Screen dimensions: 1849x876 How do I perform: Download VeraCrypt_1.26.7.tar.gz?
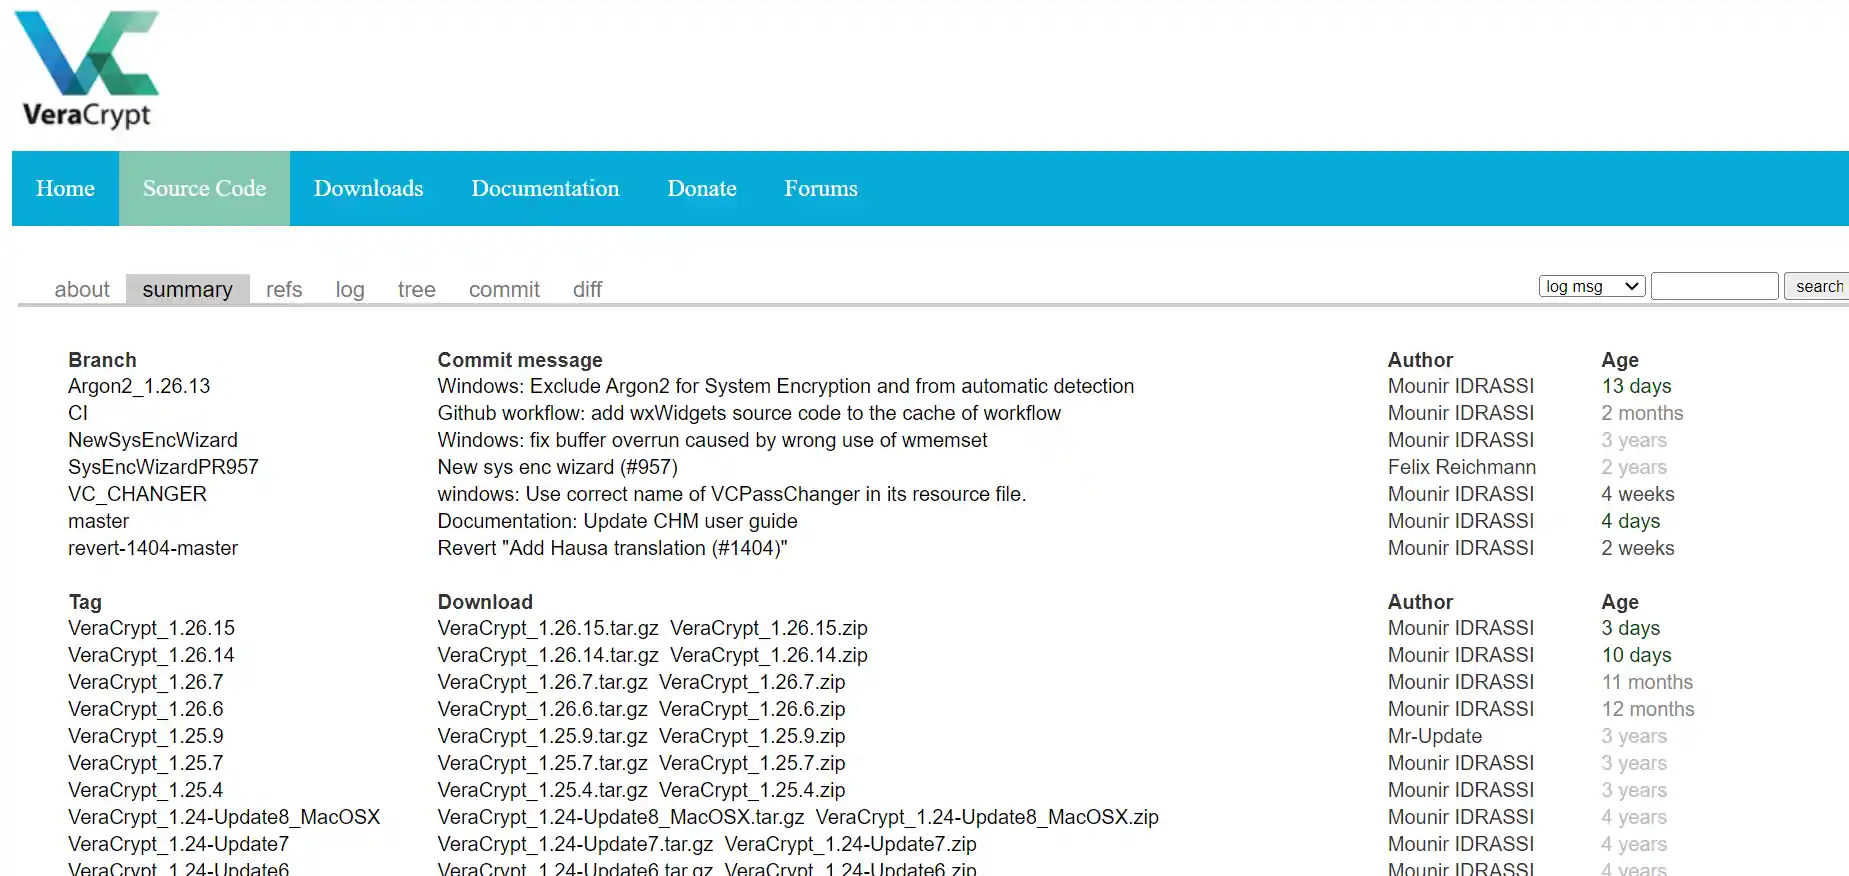pyautogui.click(x=543, y=682)
